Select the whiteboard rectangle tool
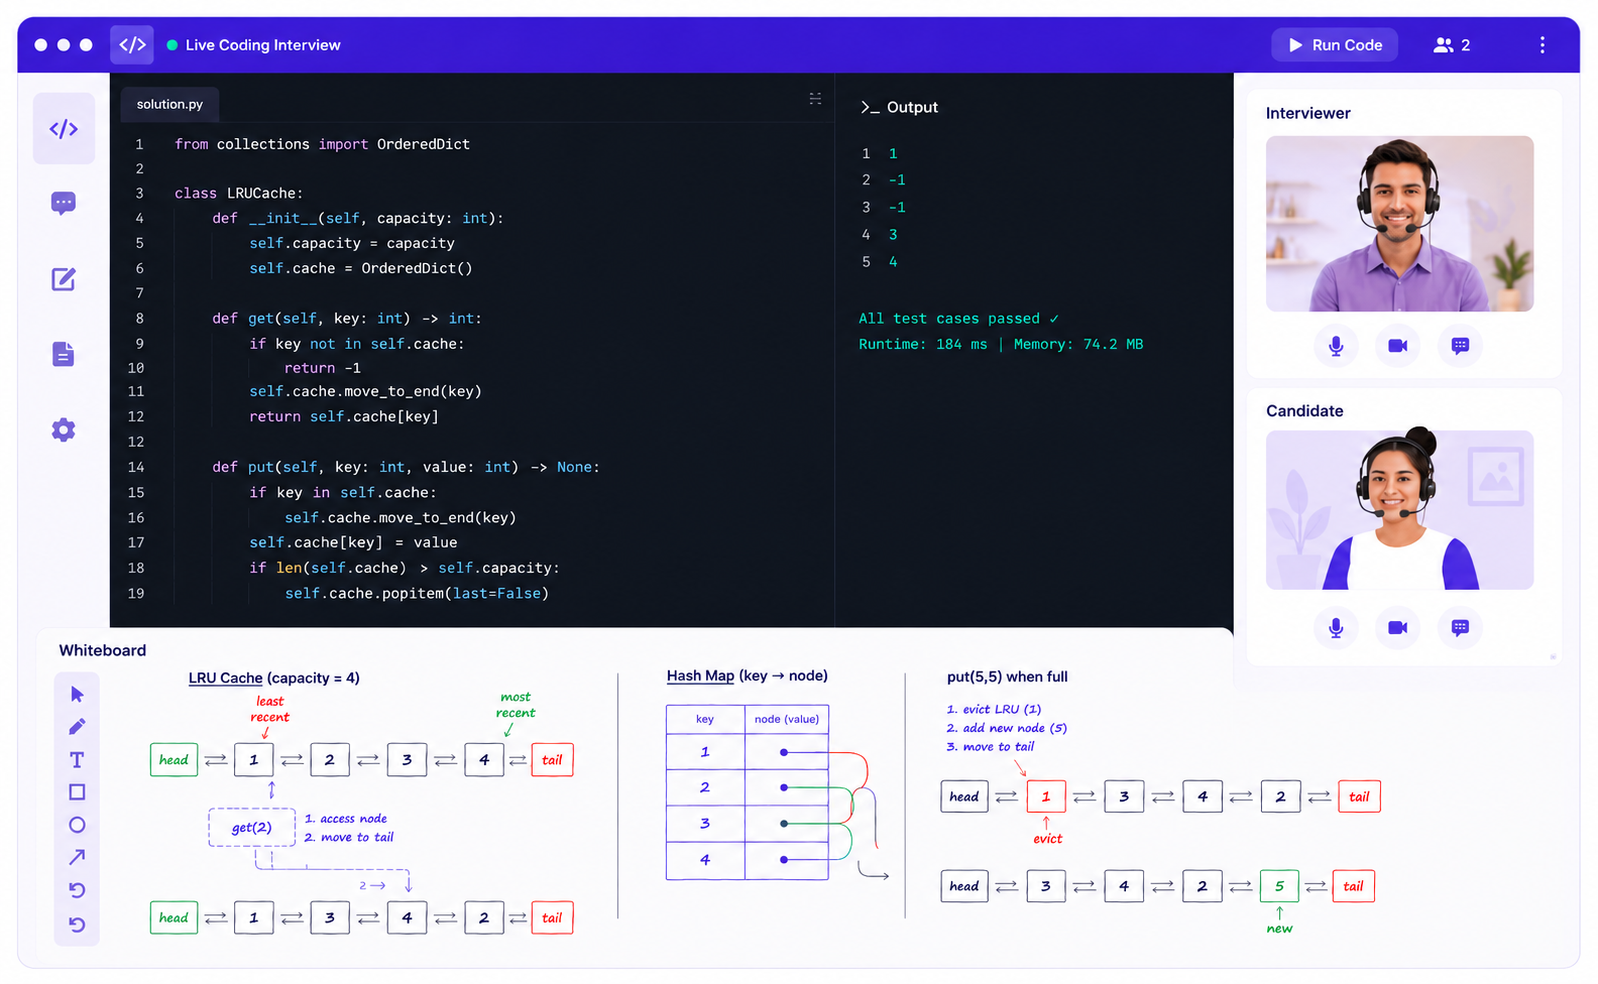The image size is (1598, 984). 77,792
